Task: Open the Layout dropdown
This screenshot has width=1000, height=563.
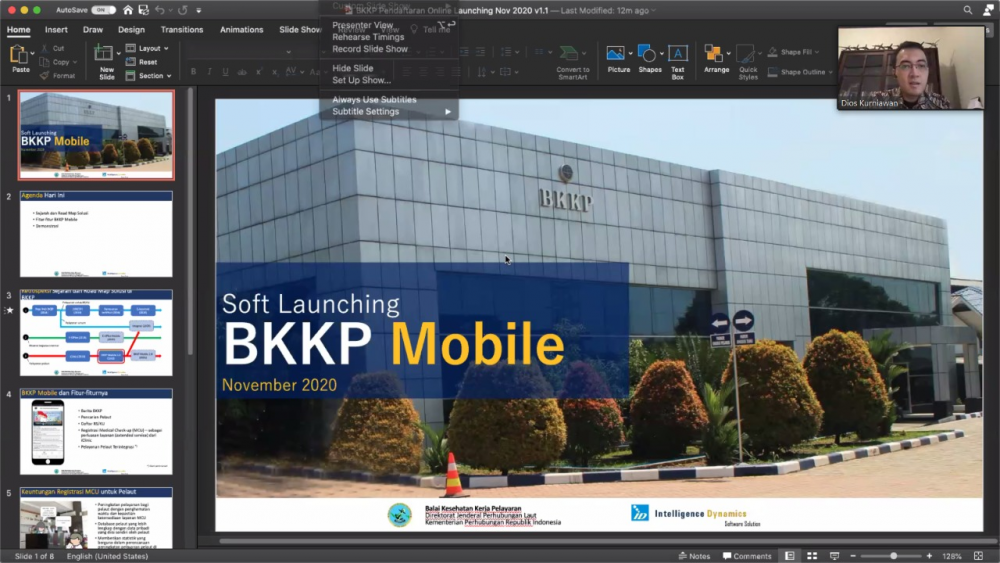Action: click(147, 48)
